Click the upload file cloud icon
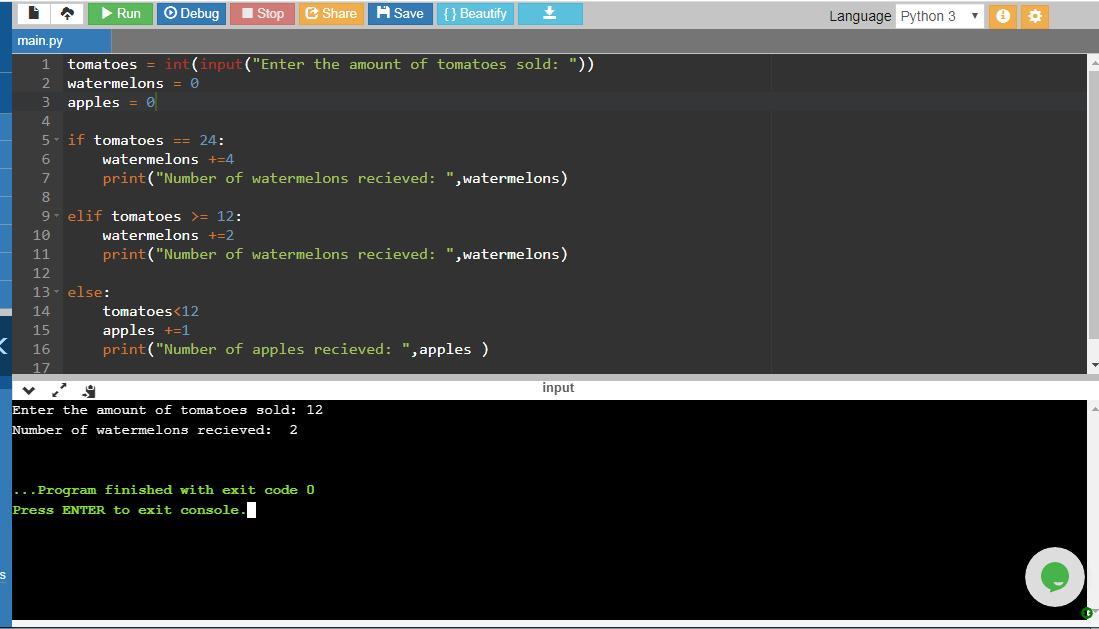Viewport: 1099px width, 629px height. (67, 14)
